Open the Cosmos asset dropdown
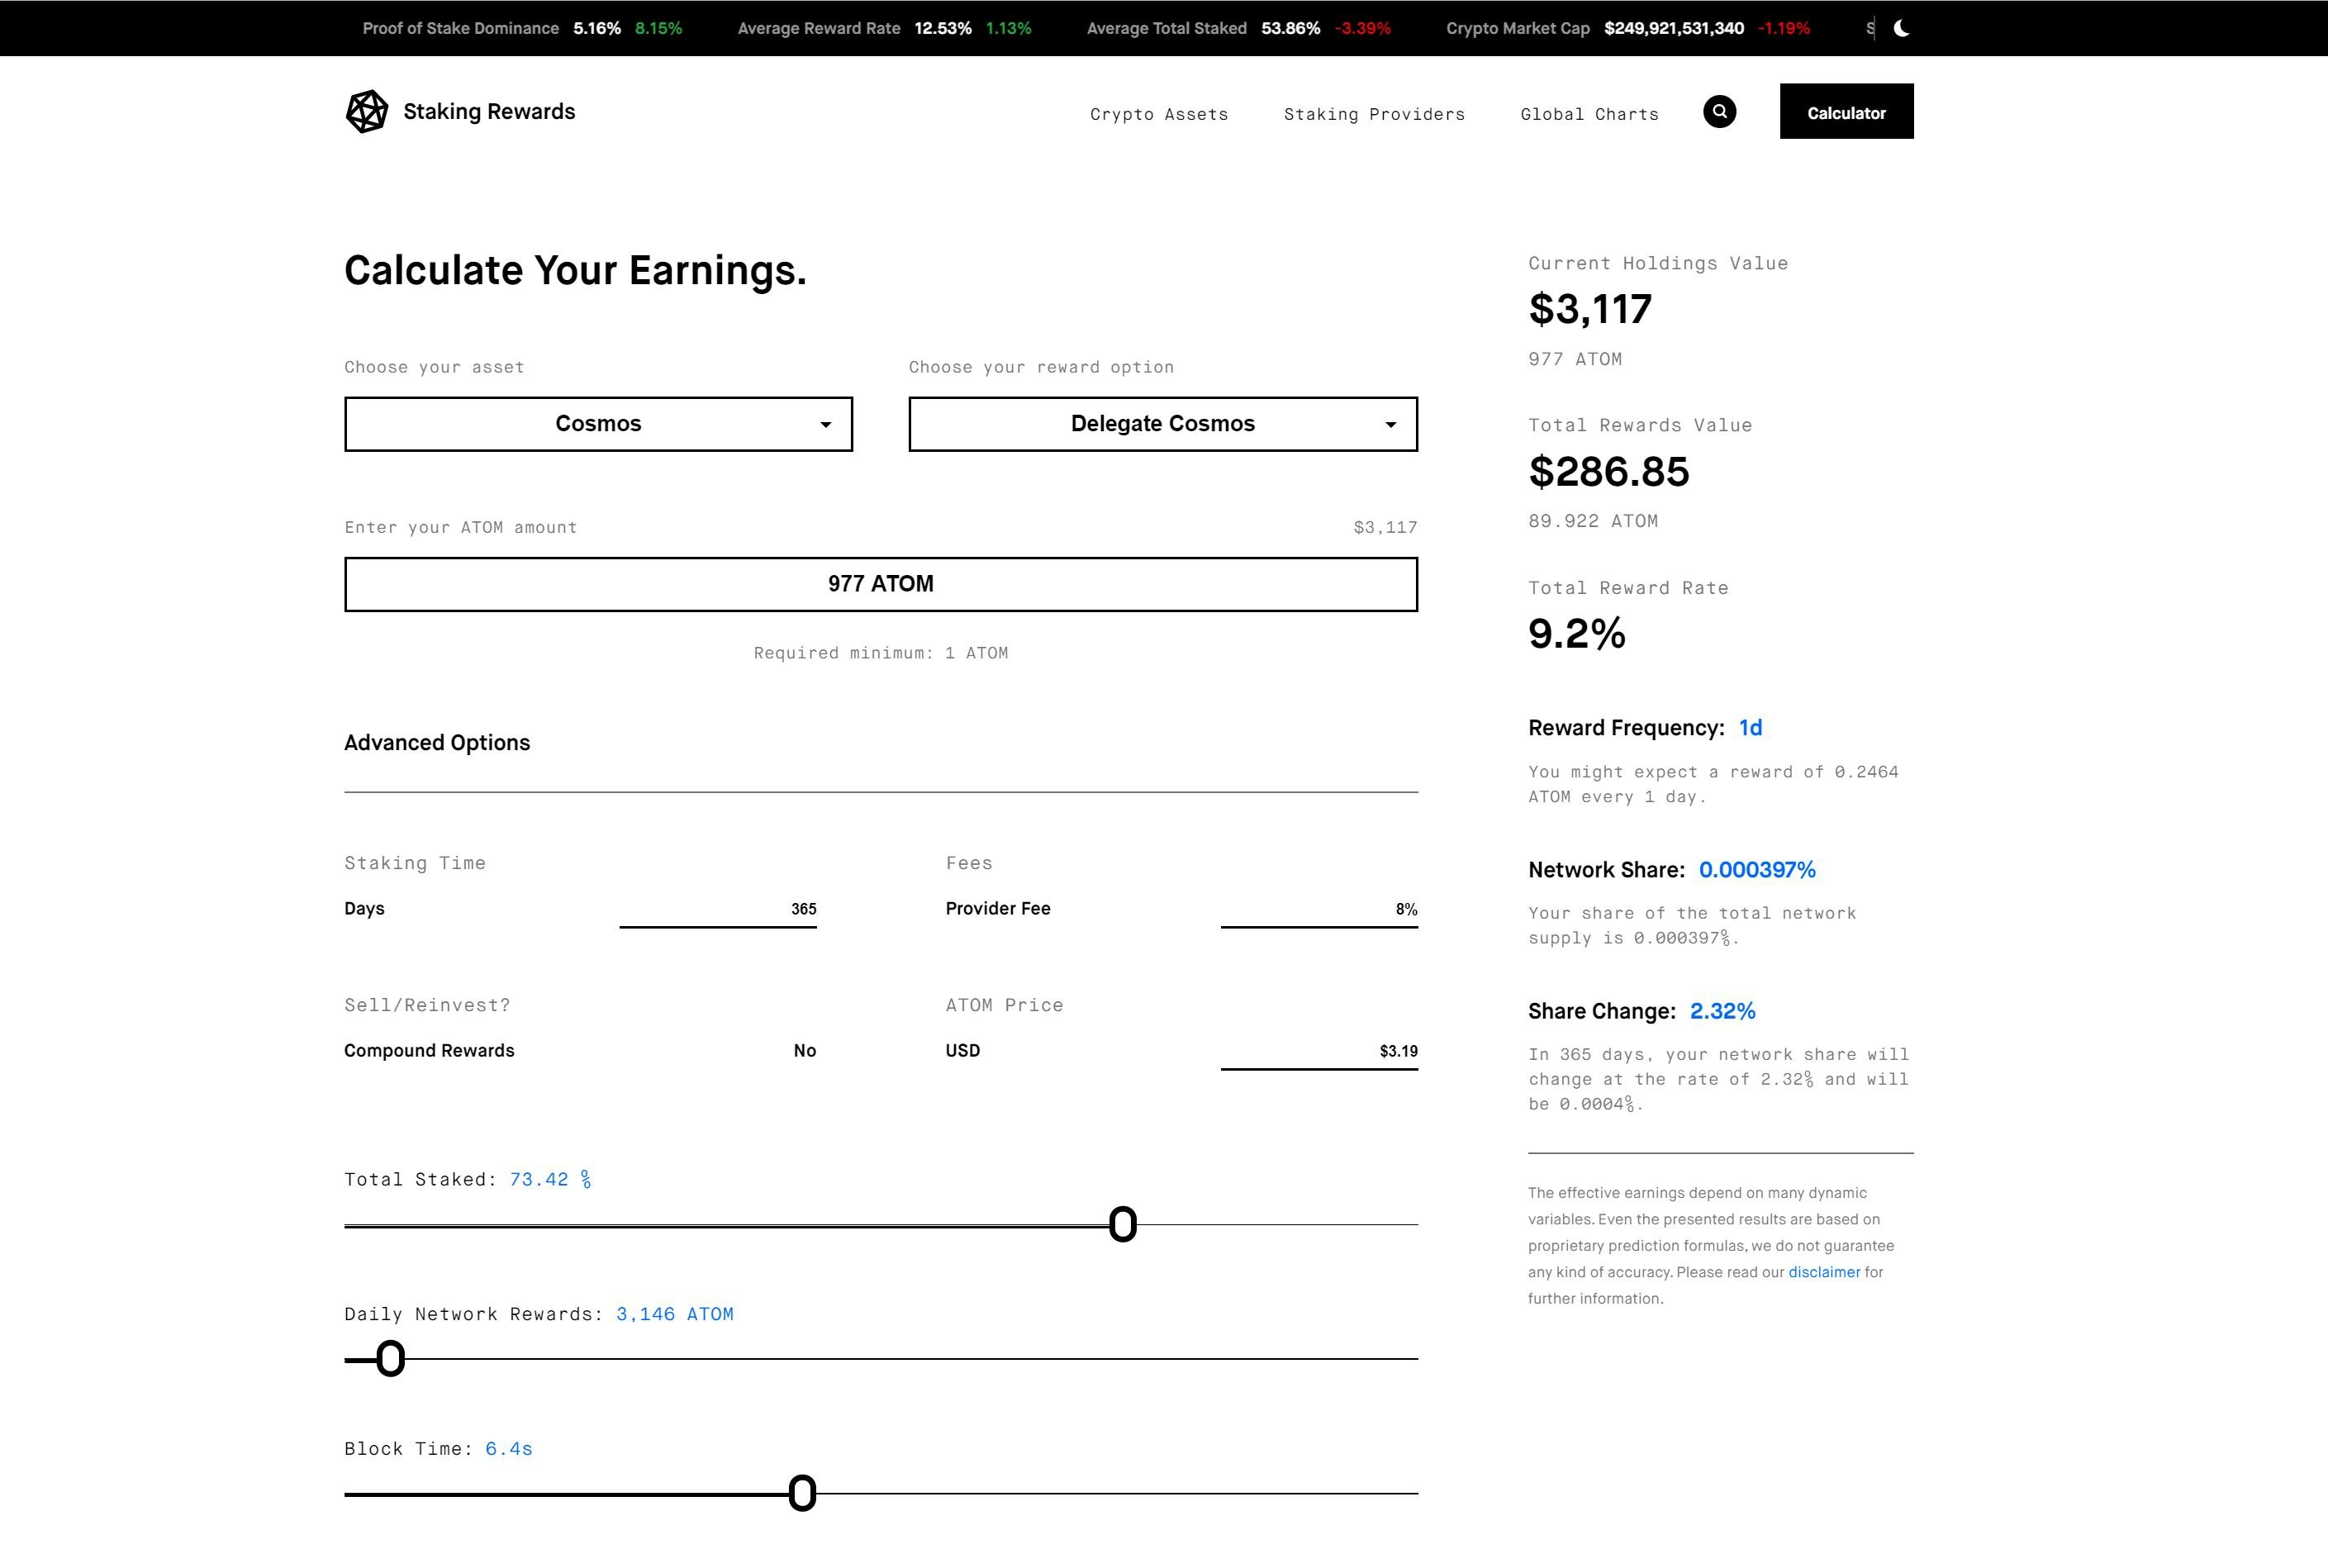 598,424
